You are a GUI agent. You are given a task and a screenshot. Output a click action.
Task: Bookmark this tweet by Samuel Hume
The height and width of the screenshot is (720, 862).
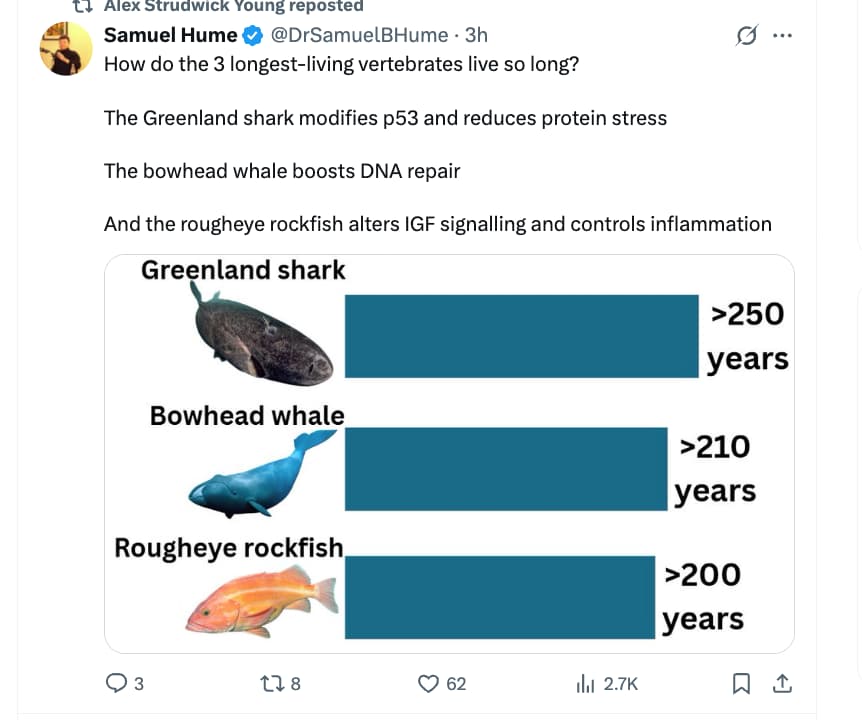pyautogui.click(x=741, y=684)
